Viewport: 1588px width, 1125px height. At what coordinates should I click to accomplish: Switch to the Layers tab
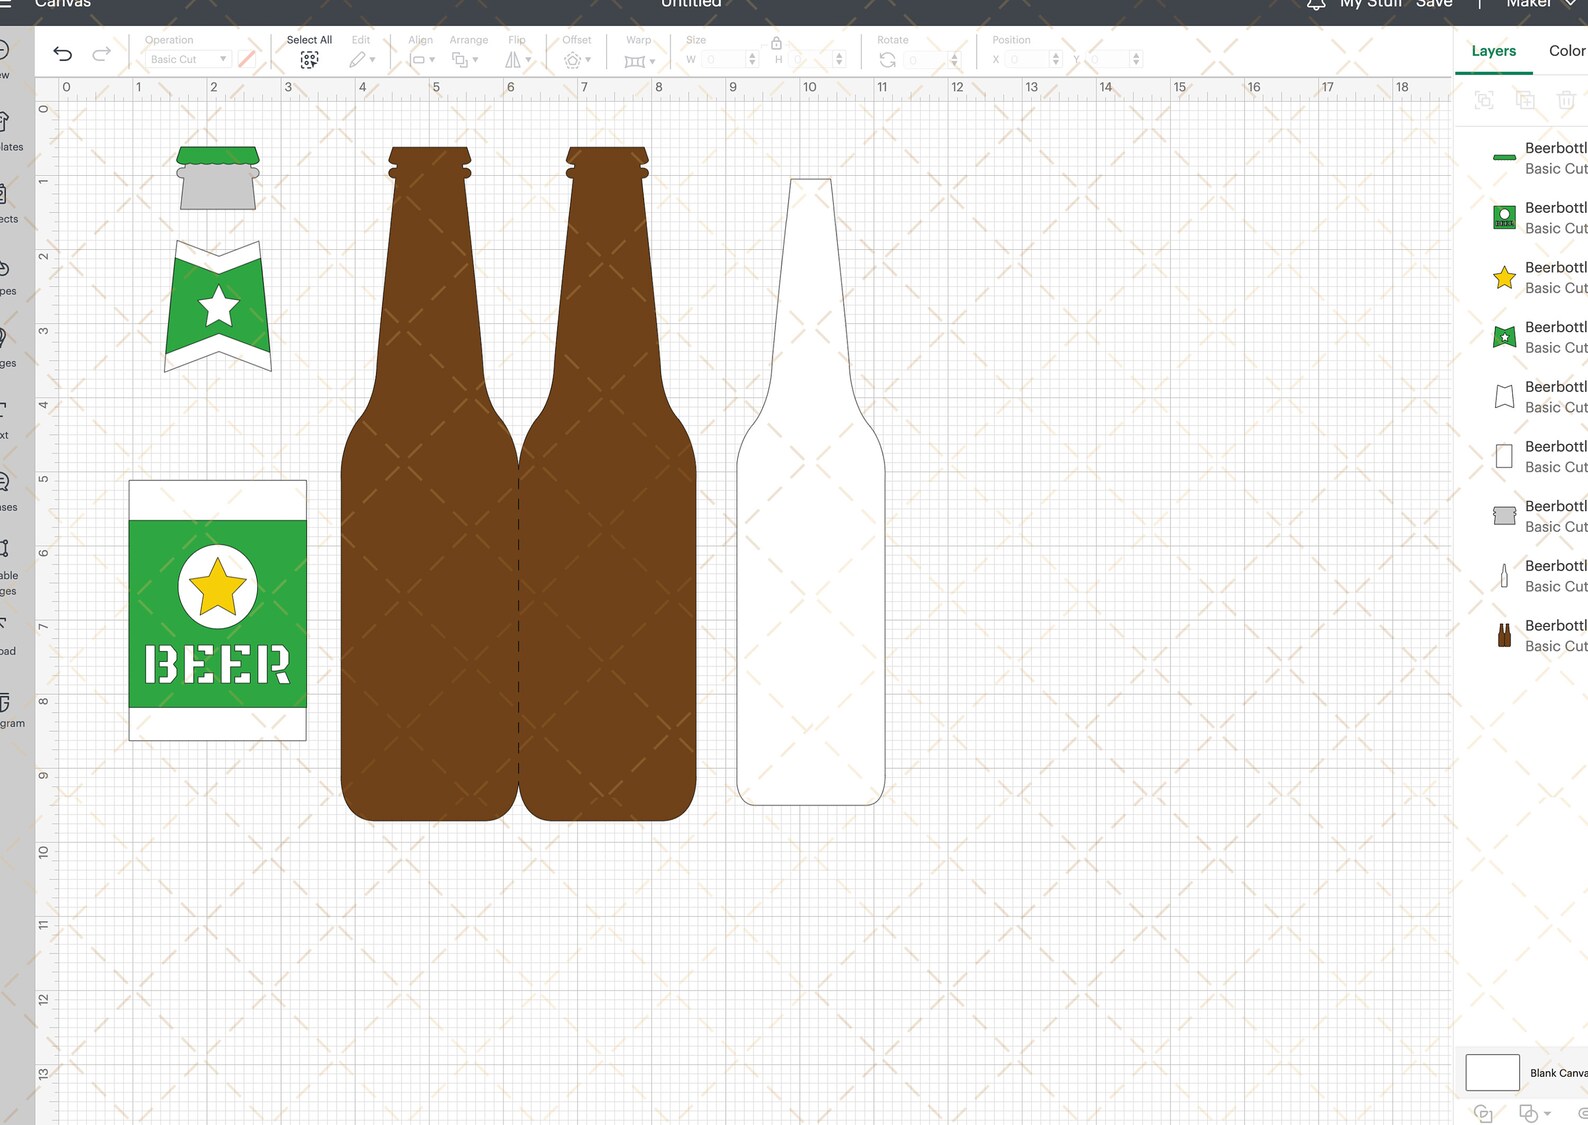coord(1493,51)
